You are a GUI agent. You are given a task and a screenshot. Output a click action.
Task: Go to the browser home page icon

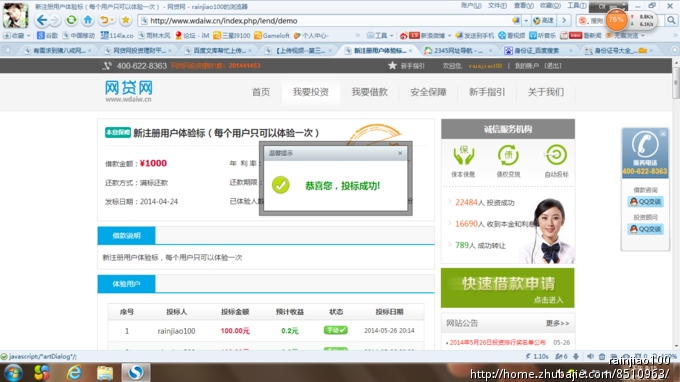[x=88, y=20]
